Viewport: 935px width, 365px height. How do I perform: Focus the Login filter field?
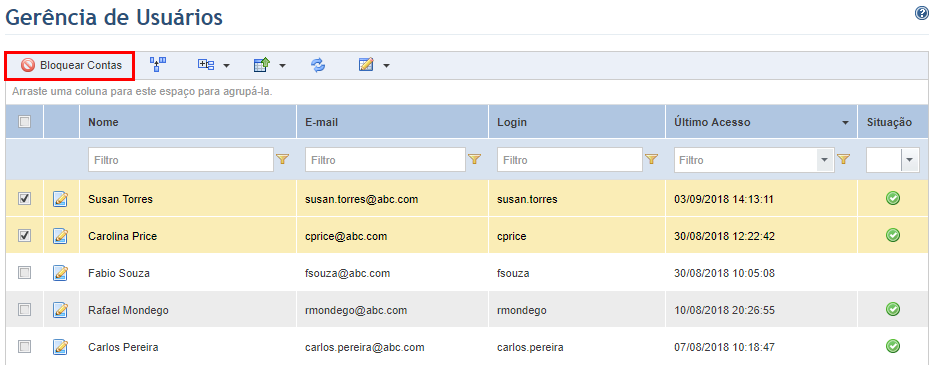point(570,160)
